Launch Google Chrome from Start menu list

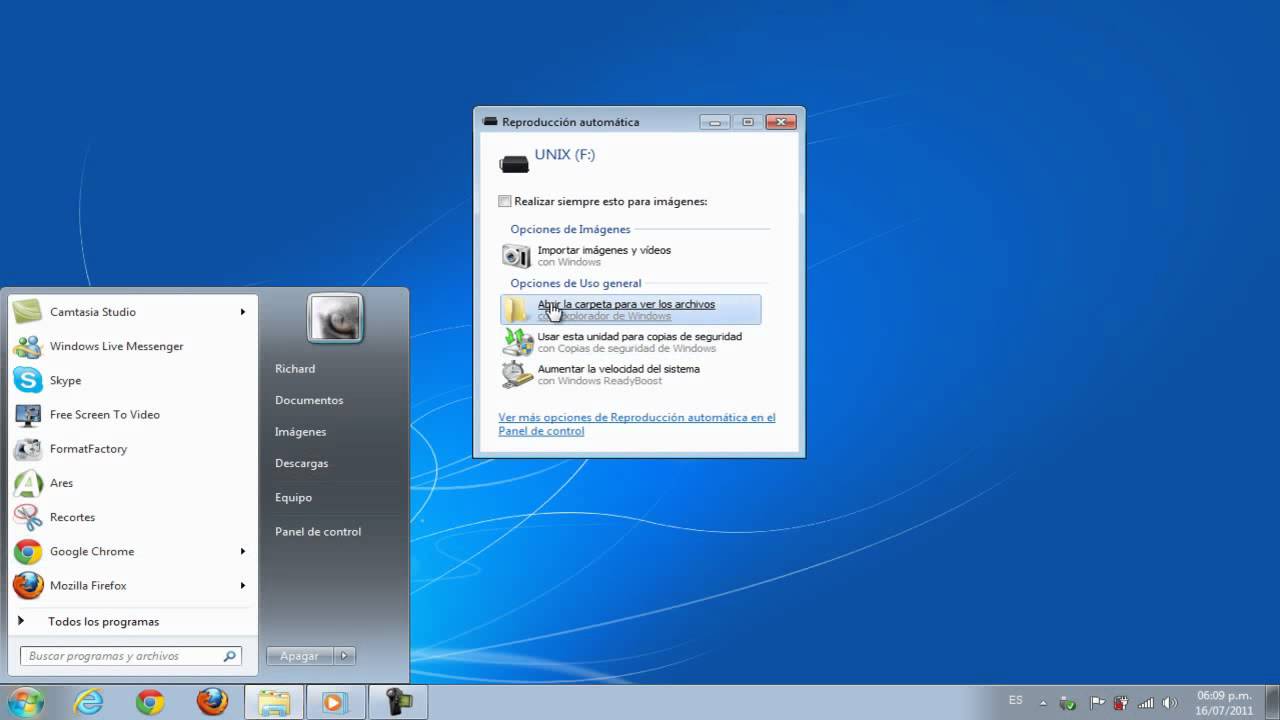tap(131, 551)
